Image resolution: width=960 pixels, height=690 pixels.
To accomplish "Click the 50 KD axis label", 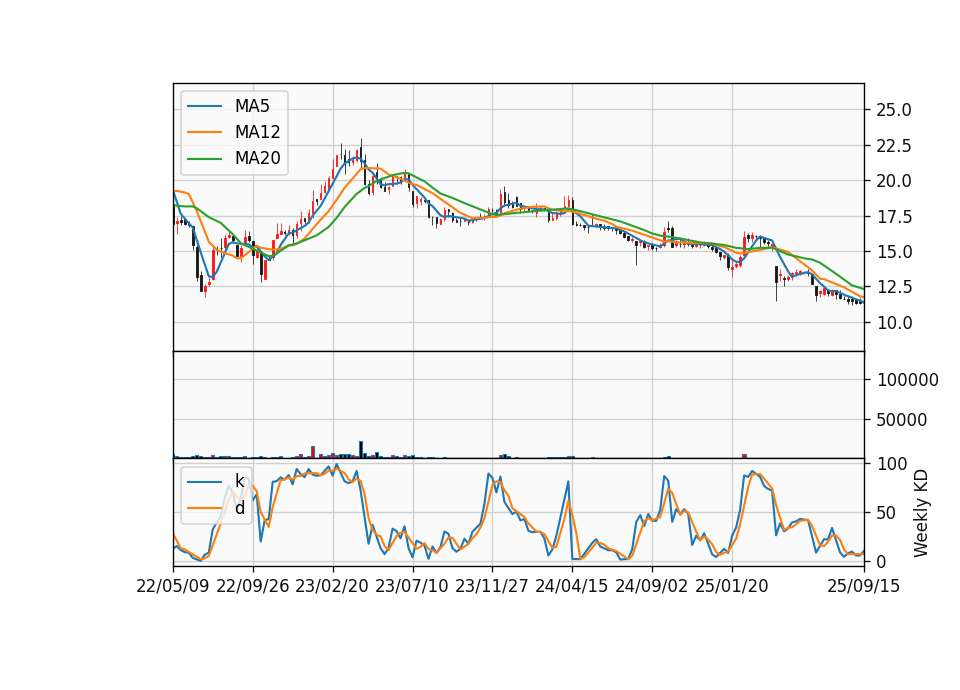I will (887, 513).
